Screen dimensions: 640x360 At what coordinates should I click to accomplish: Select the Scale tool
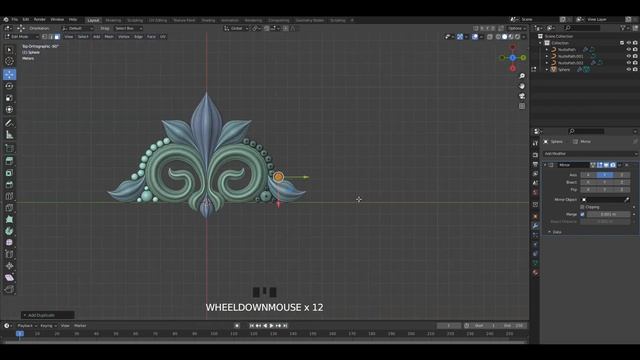[x=9, y=98]
